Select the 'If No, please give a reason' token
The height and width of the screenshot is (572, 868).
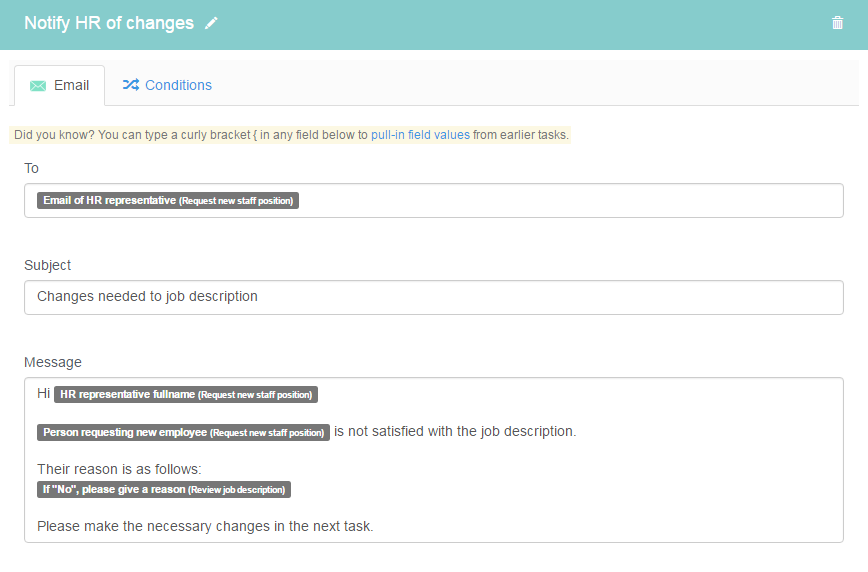164,489
